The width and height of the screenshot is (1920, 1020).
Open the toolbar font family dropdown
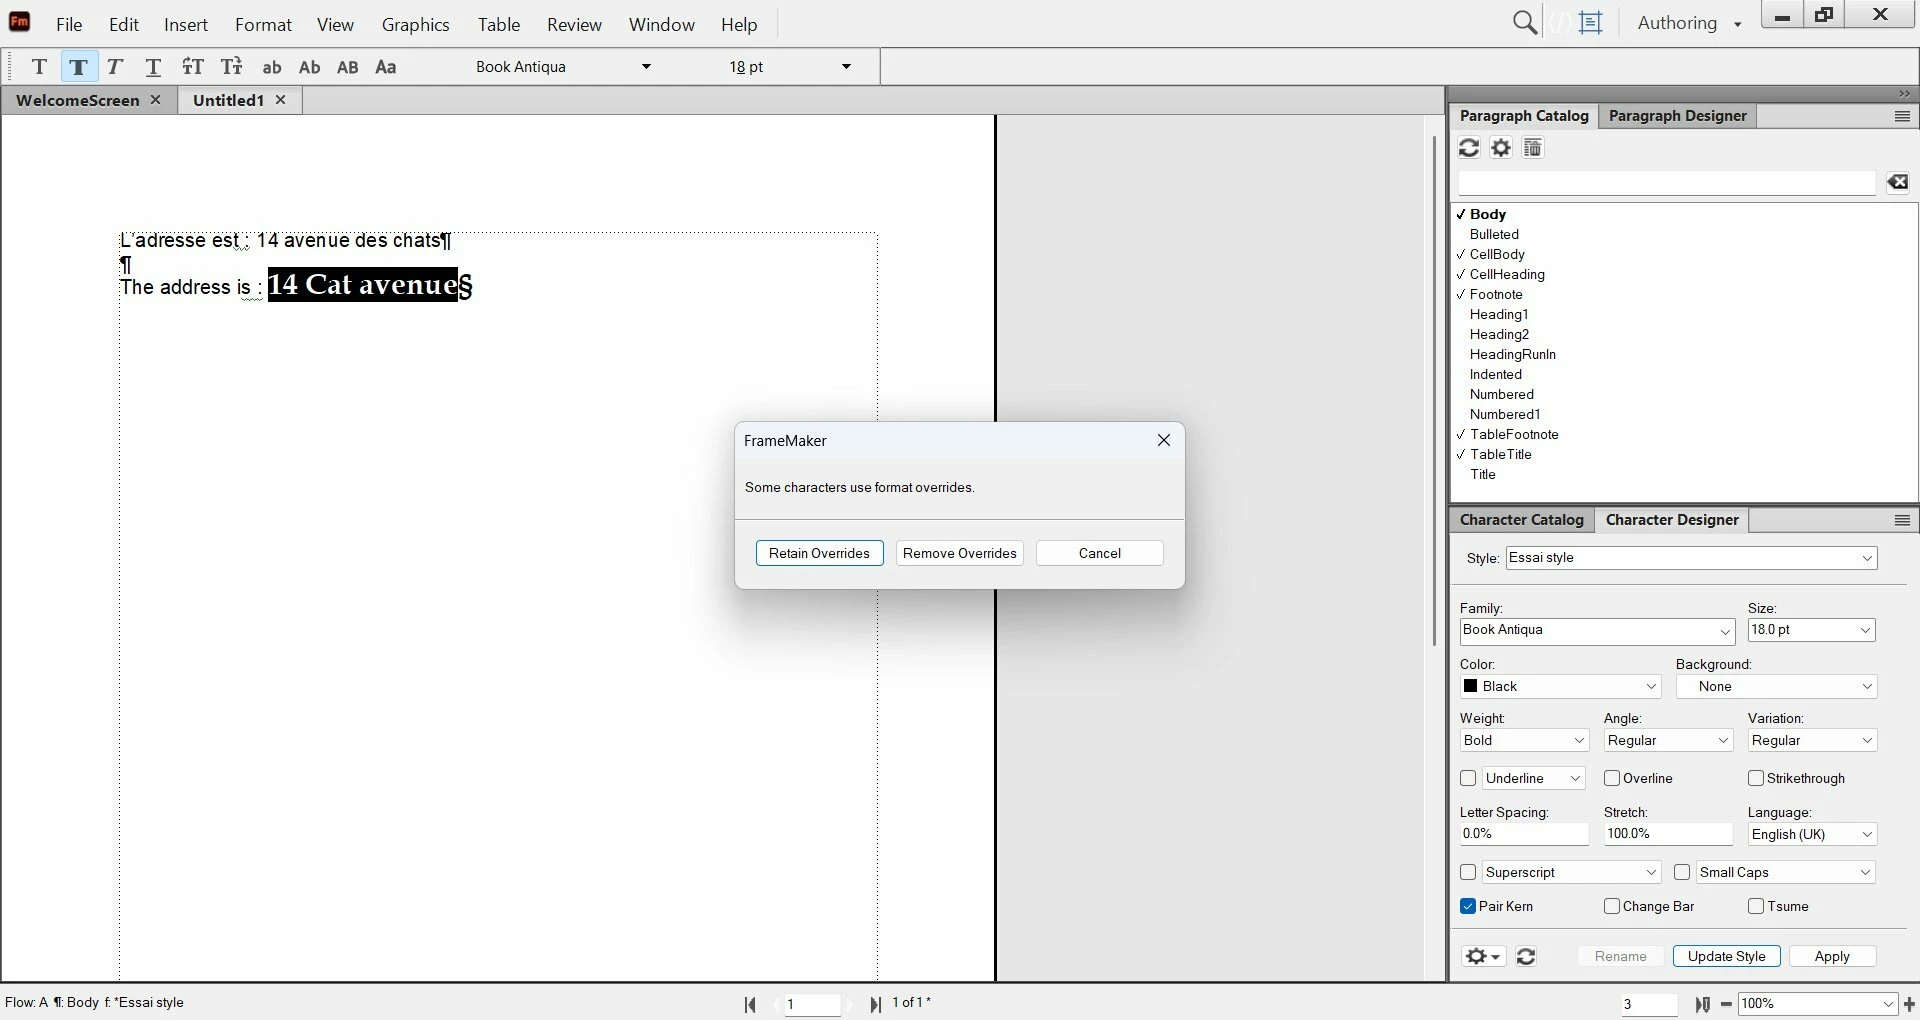point(646,67)
